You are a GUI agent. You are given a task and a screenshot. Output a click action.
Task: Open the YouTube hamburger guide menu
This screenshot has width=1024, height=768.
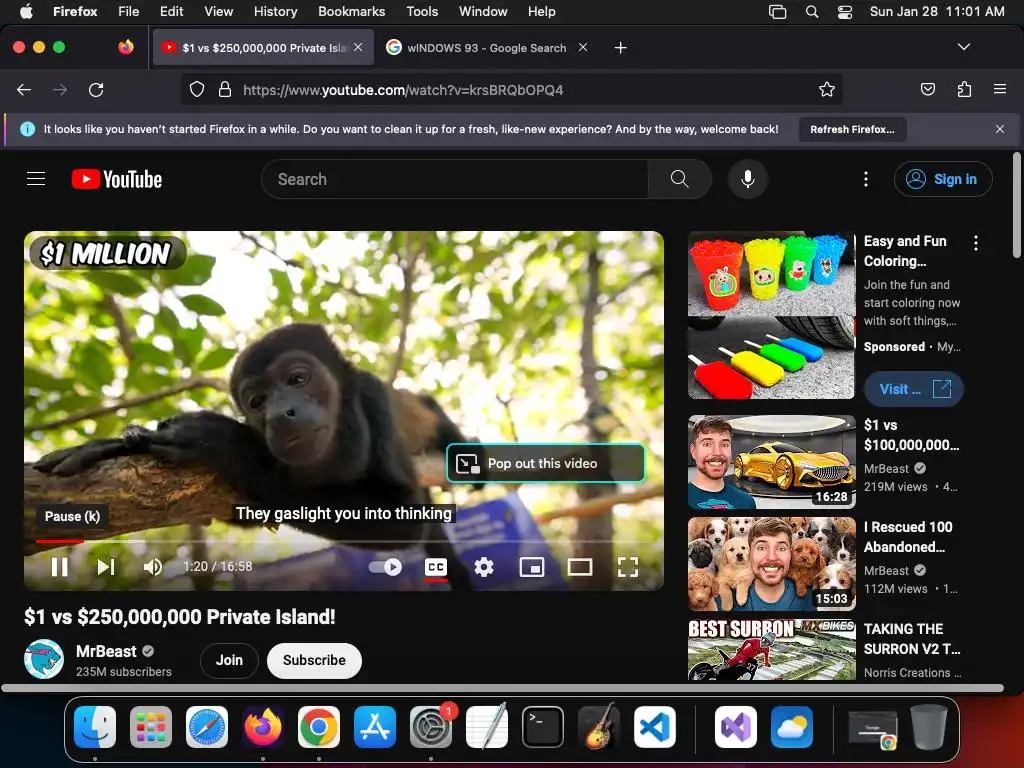pyautogui.click(x=36, y=178)
